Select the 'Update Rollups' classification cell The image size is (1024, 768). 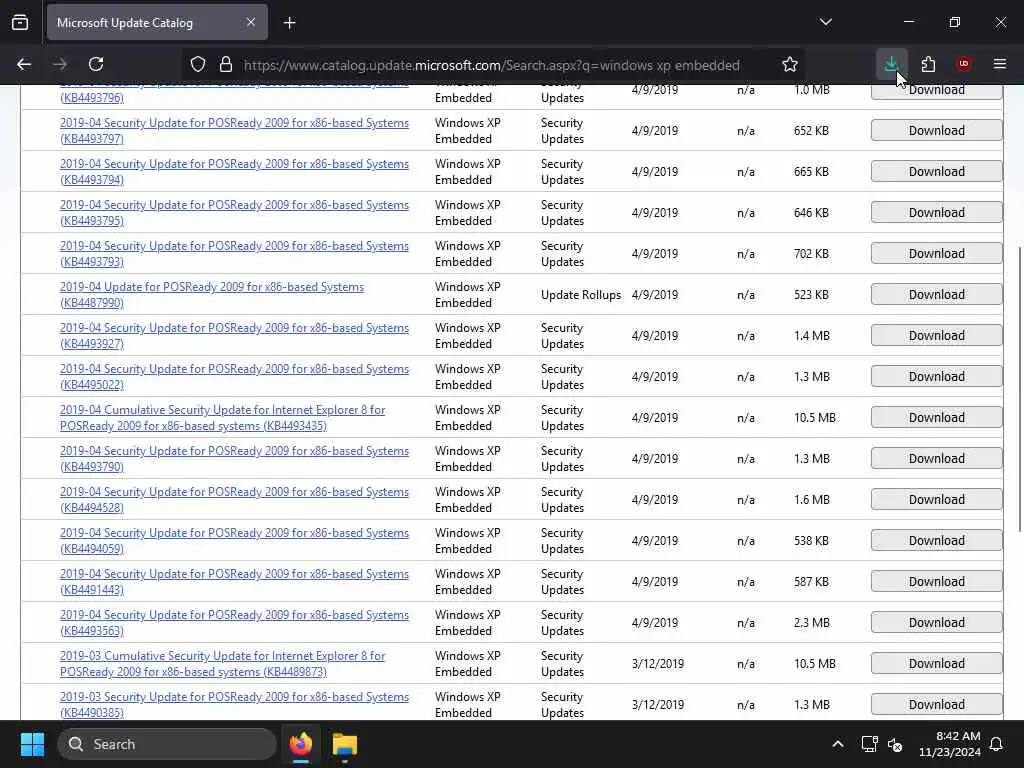point(581,295)
